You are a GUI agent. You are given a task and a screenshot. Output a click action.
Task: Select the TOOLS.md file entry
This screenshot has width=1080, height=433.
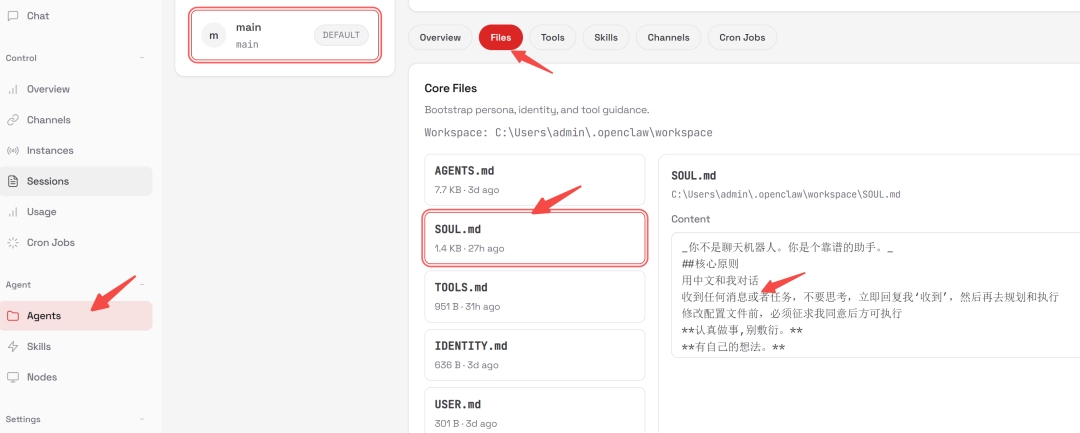[534, 296]
